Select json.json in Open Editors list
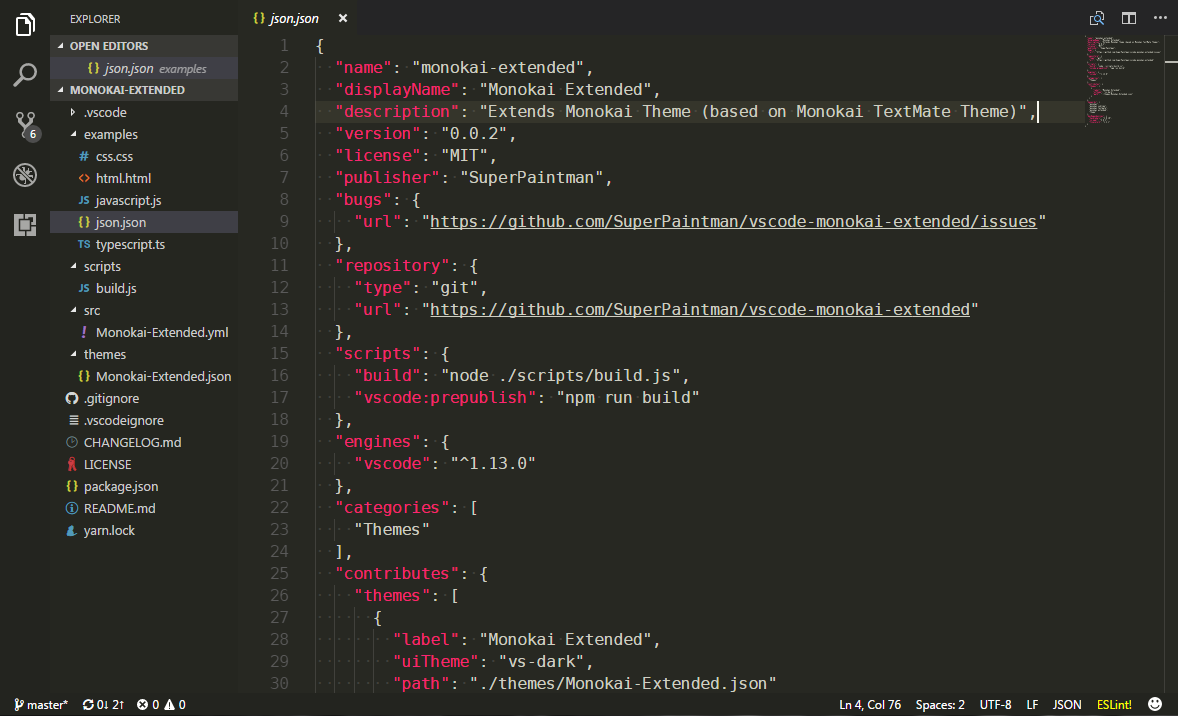This screenshot has width=1178, height=716. (x=144, y=68)
